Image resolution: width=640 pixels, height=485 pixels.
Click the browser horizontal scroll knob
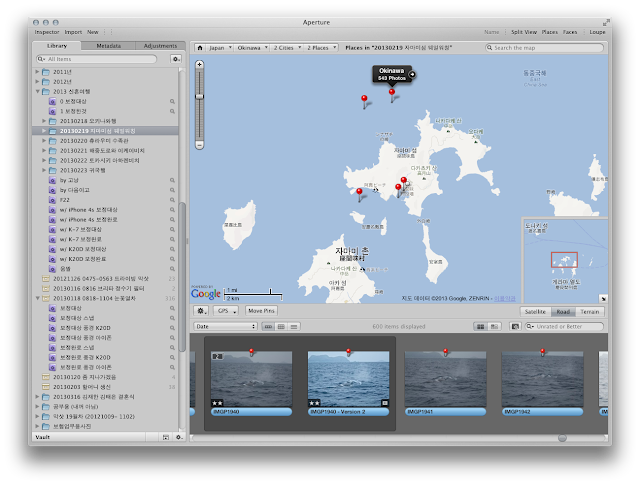coord(562,438)
